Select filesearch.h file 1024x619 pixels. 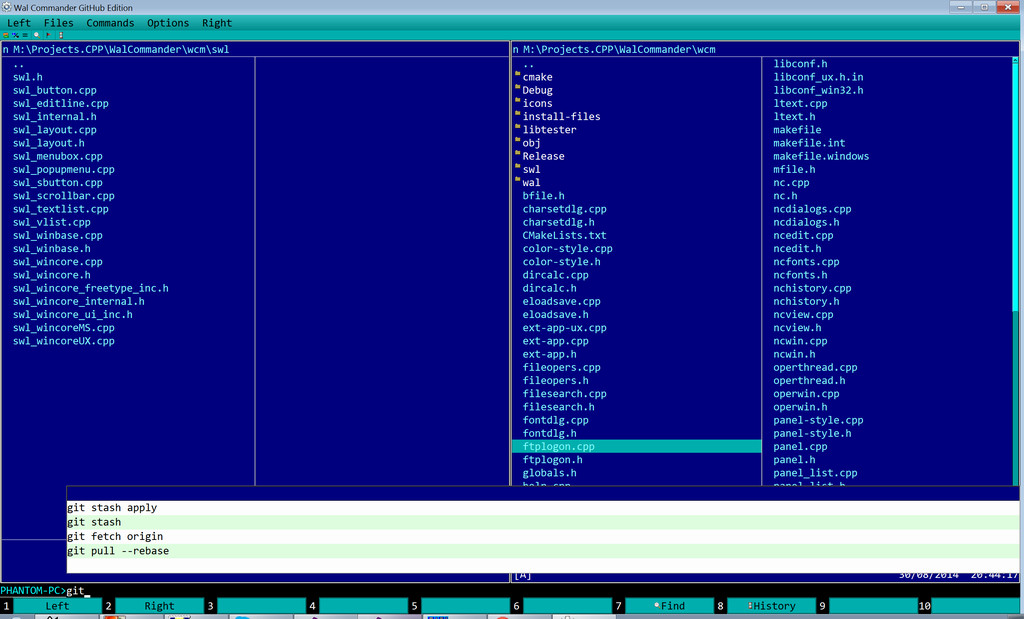pyautogui.click(x=558, y=407)
